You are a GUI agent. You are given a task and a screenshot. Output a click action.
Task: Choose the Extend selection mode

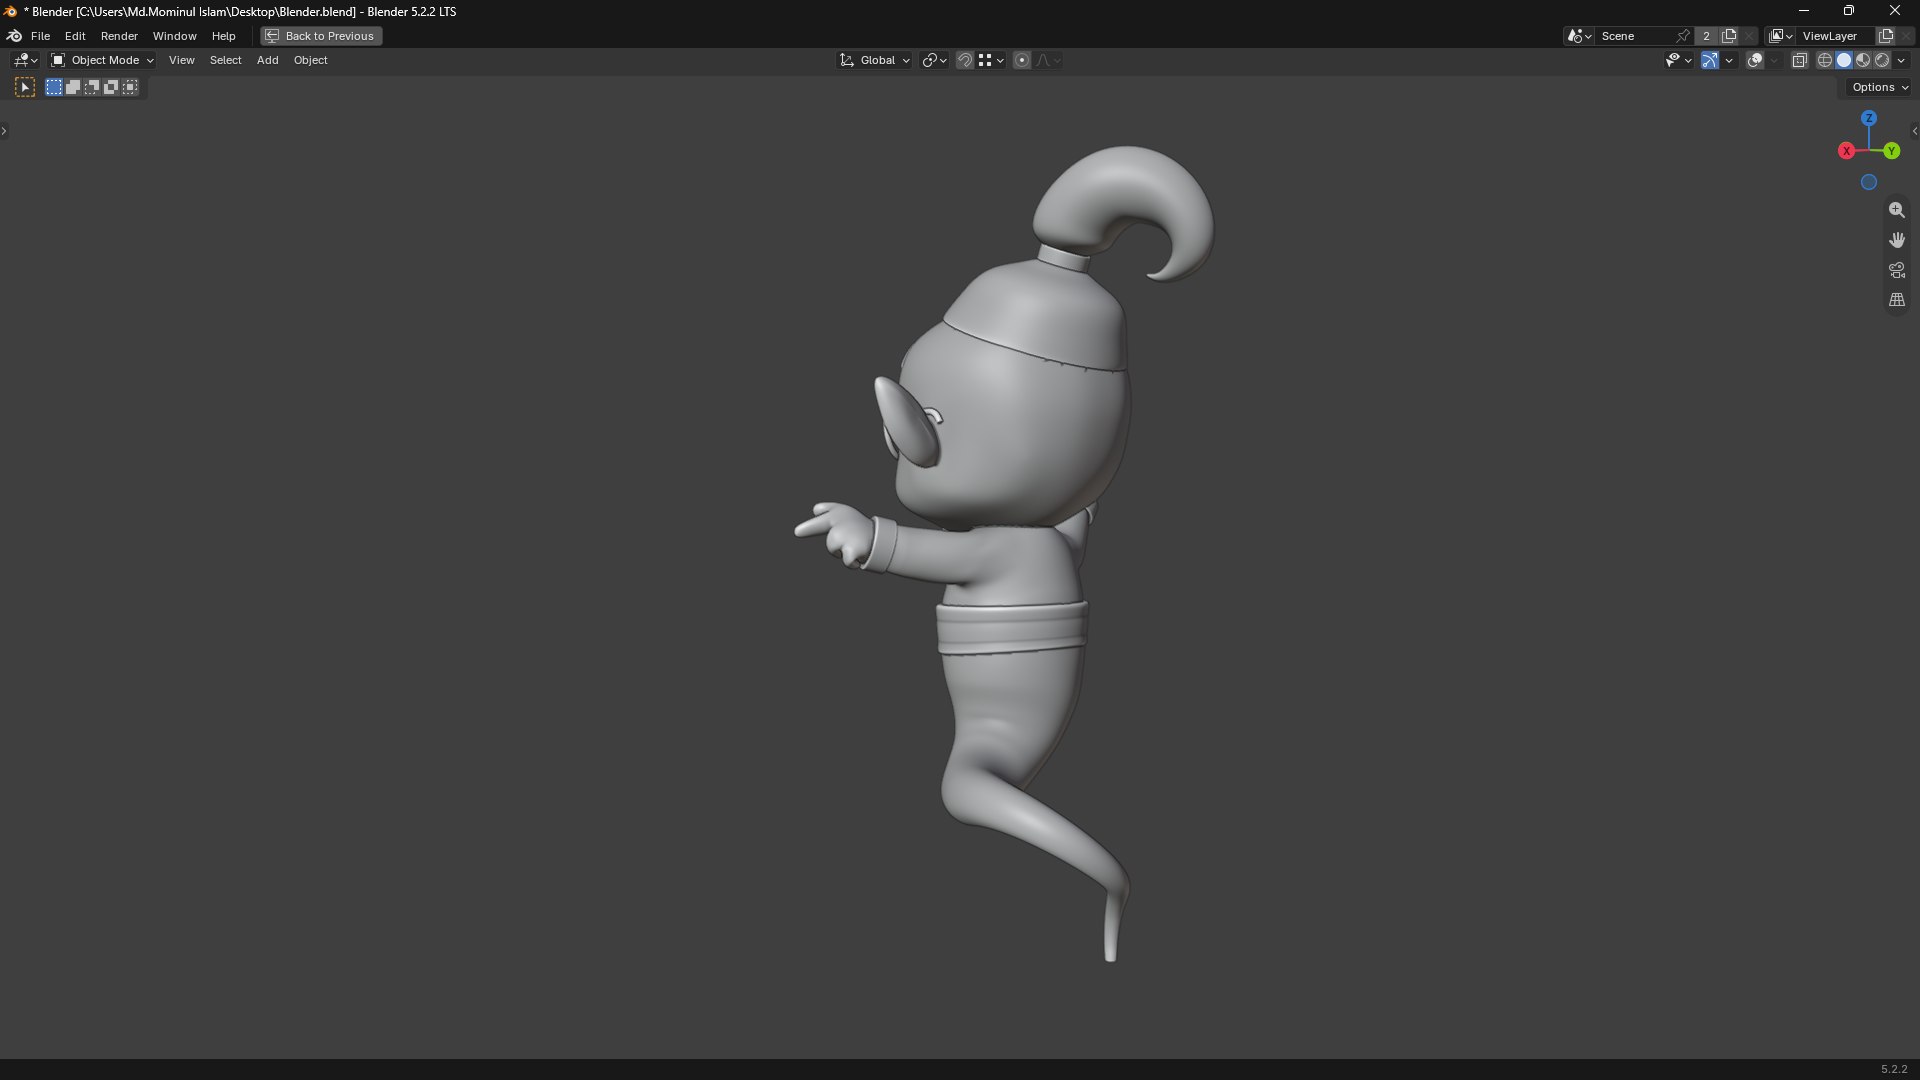point(73,88)
